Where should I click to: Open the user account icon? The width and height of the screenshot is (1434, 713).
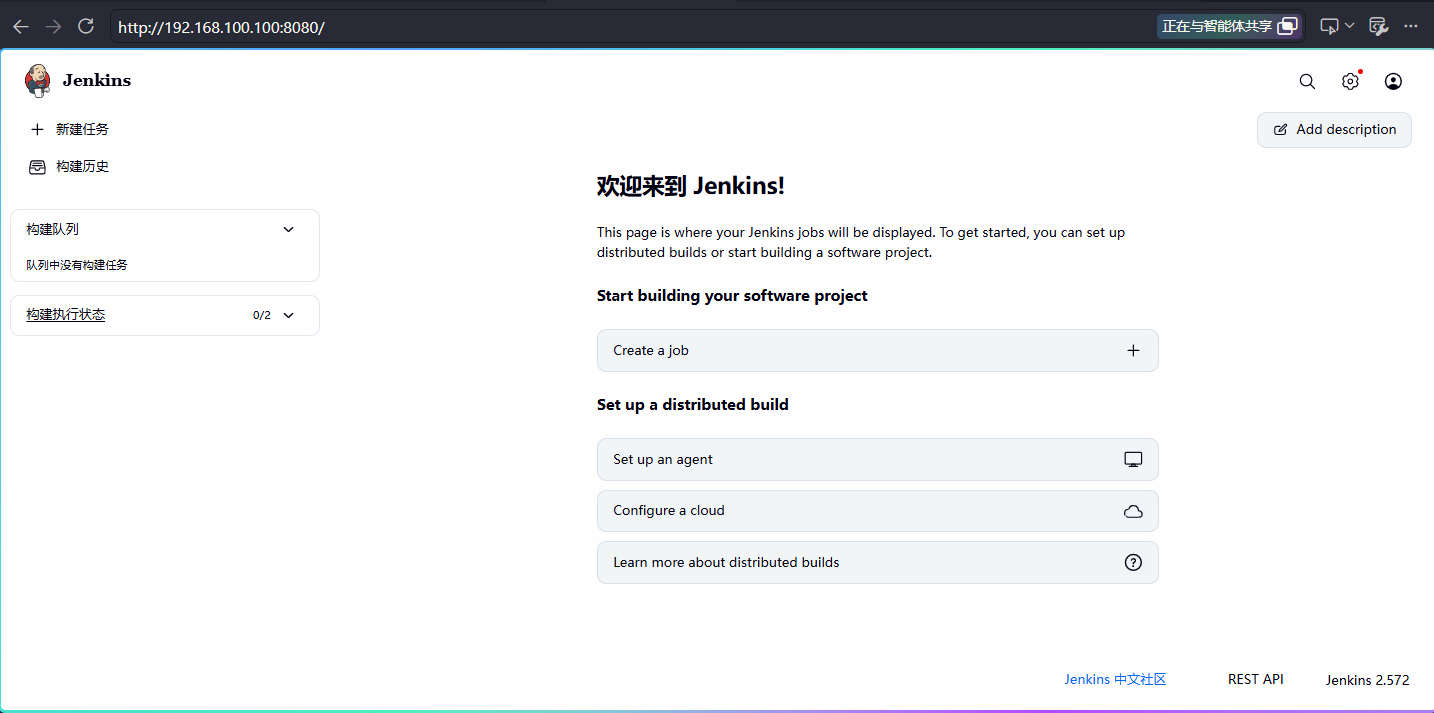pos(1393,81)
